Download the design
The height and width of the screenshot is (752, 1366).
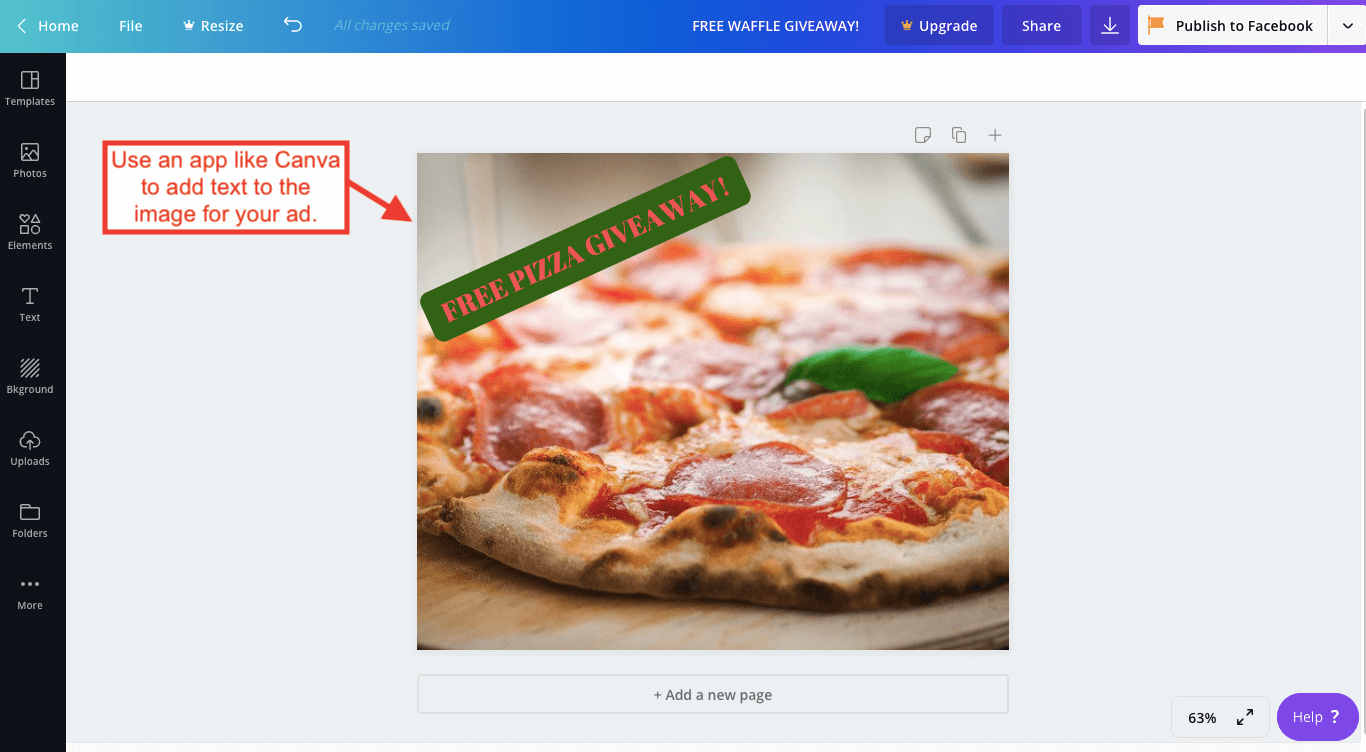(x=1110, y=25)
